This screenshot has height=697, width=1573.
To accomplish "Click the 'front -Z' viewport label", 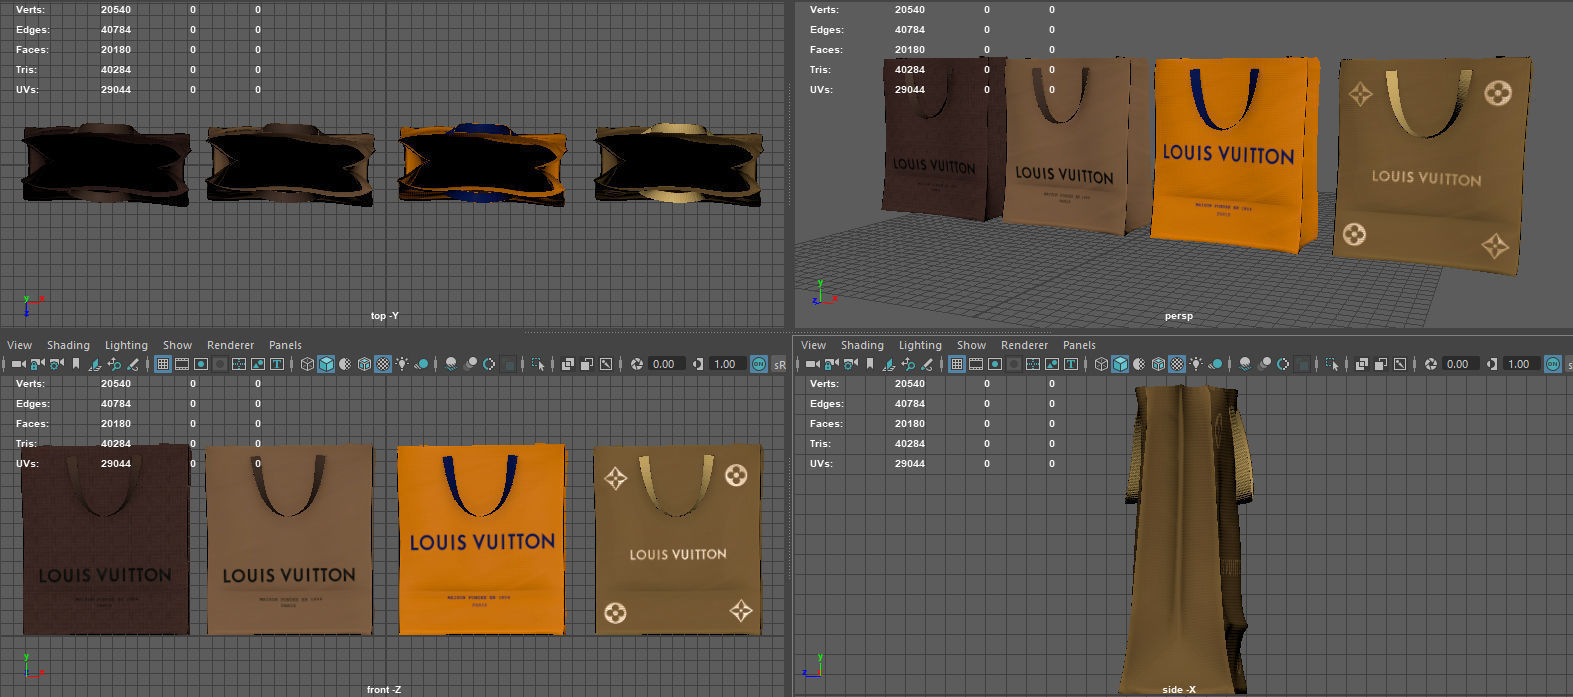I will tap(384, 690).
